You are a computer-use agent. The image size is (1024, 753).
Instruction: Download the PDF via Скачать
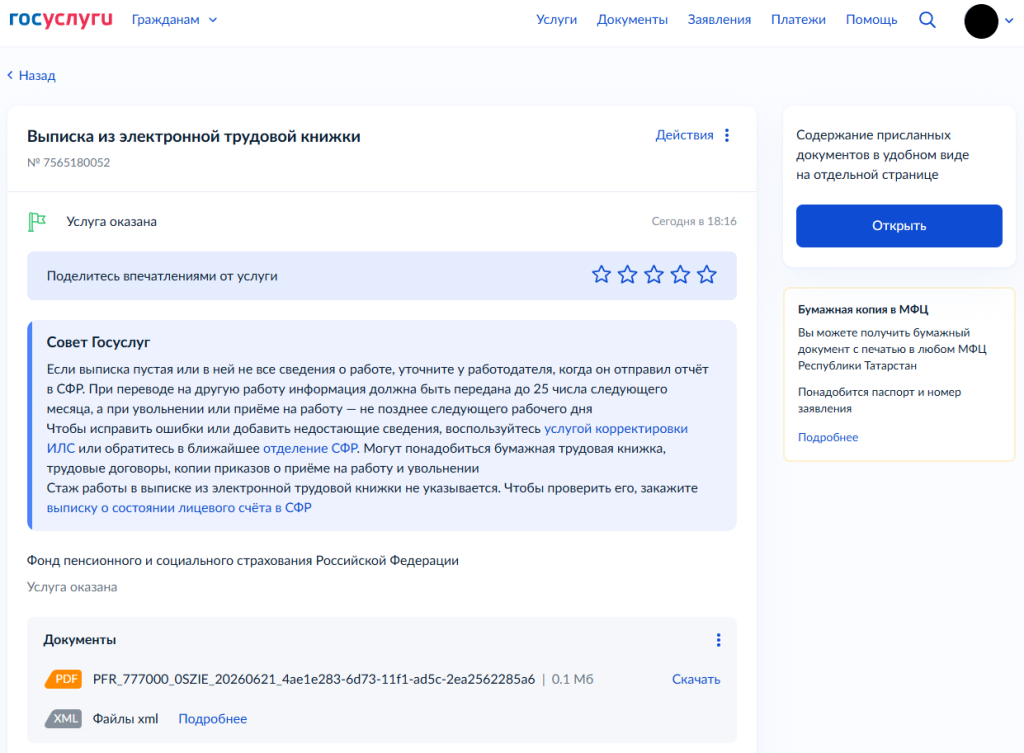696,679
